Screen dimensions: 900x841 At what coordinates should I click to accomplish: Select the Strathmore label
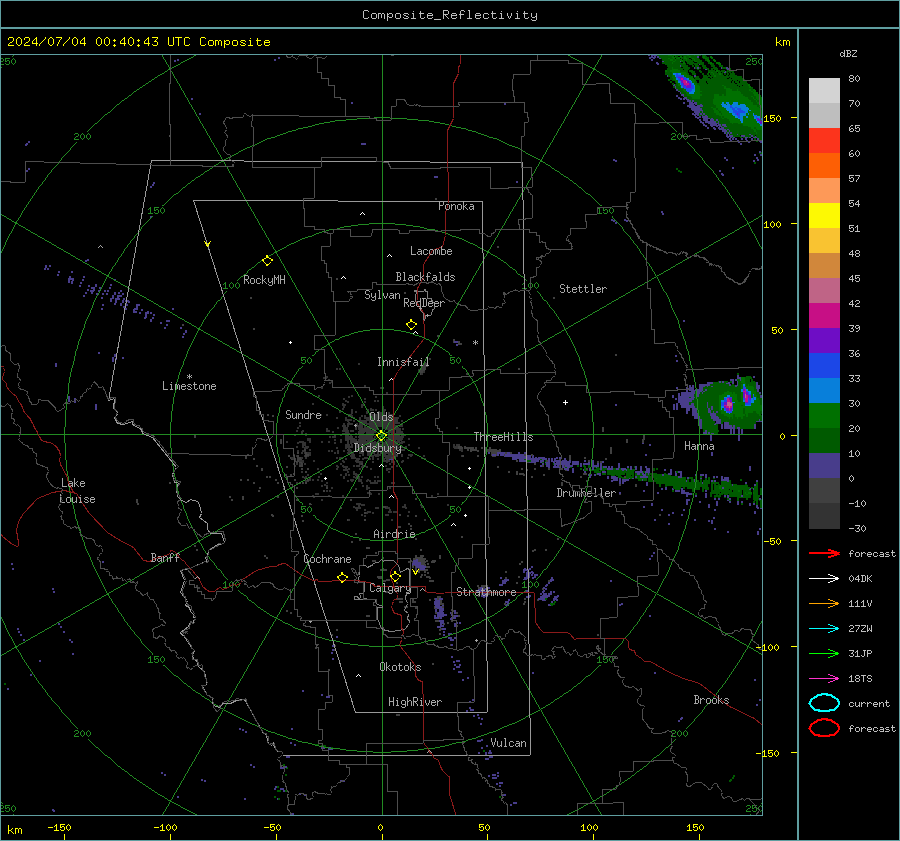coord(486,592)
